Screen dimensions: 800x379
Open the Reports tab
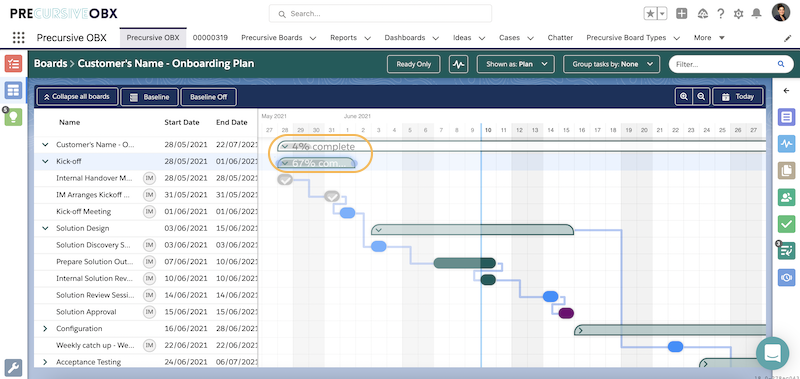343,38
